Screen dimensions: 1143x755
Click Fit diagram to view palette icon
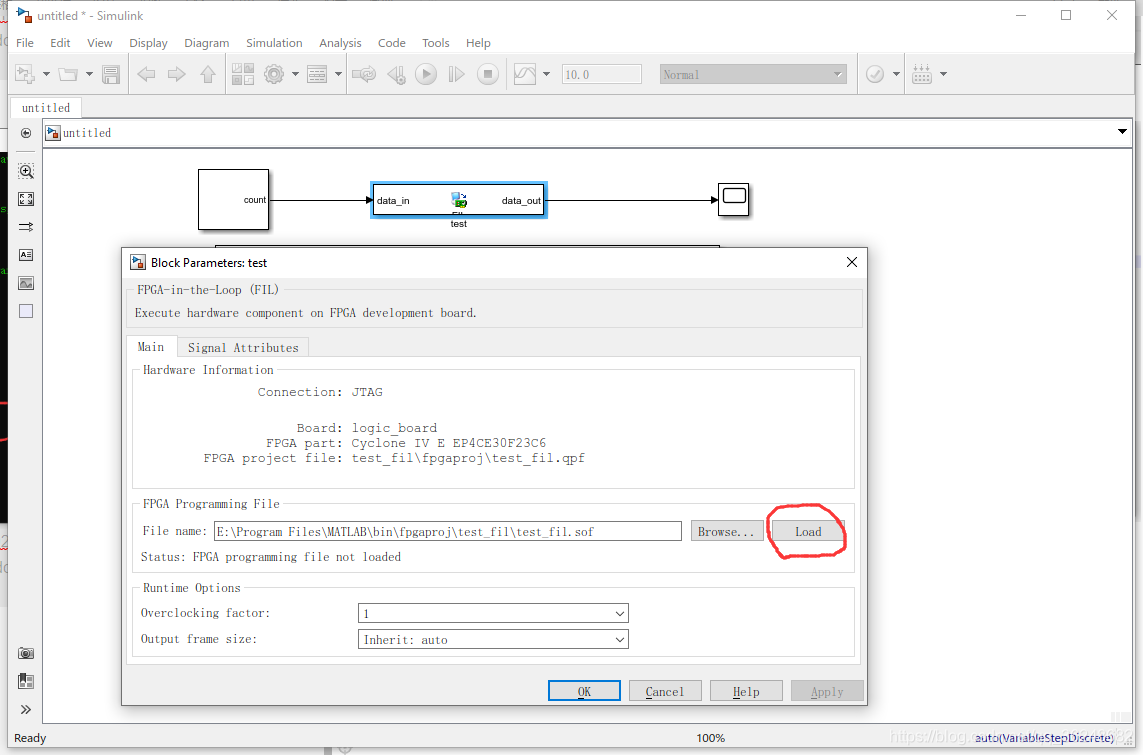point(25,198)
